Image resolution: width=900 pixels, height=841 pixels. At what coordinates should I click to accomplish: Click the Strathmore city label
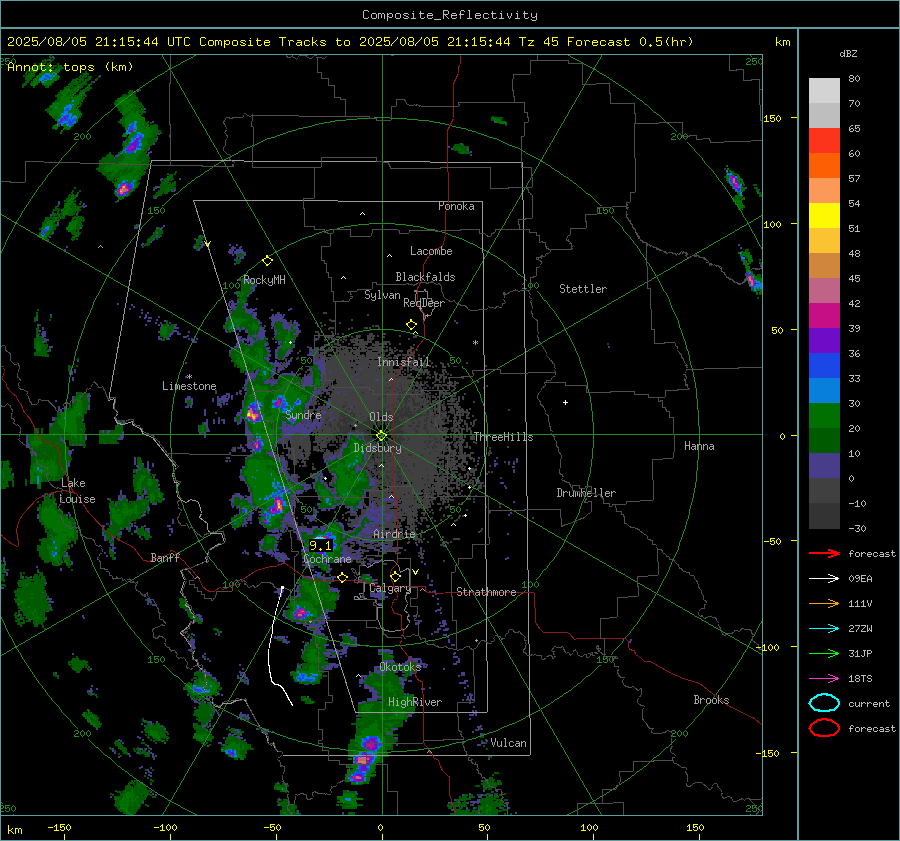pyautogui.click(x=486, y=592)
